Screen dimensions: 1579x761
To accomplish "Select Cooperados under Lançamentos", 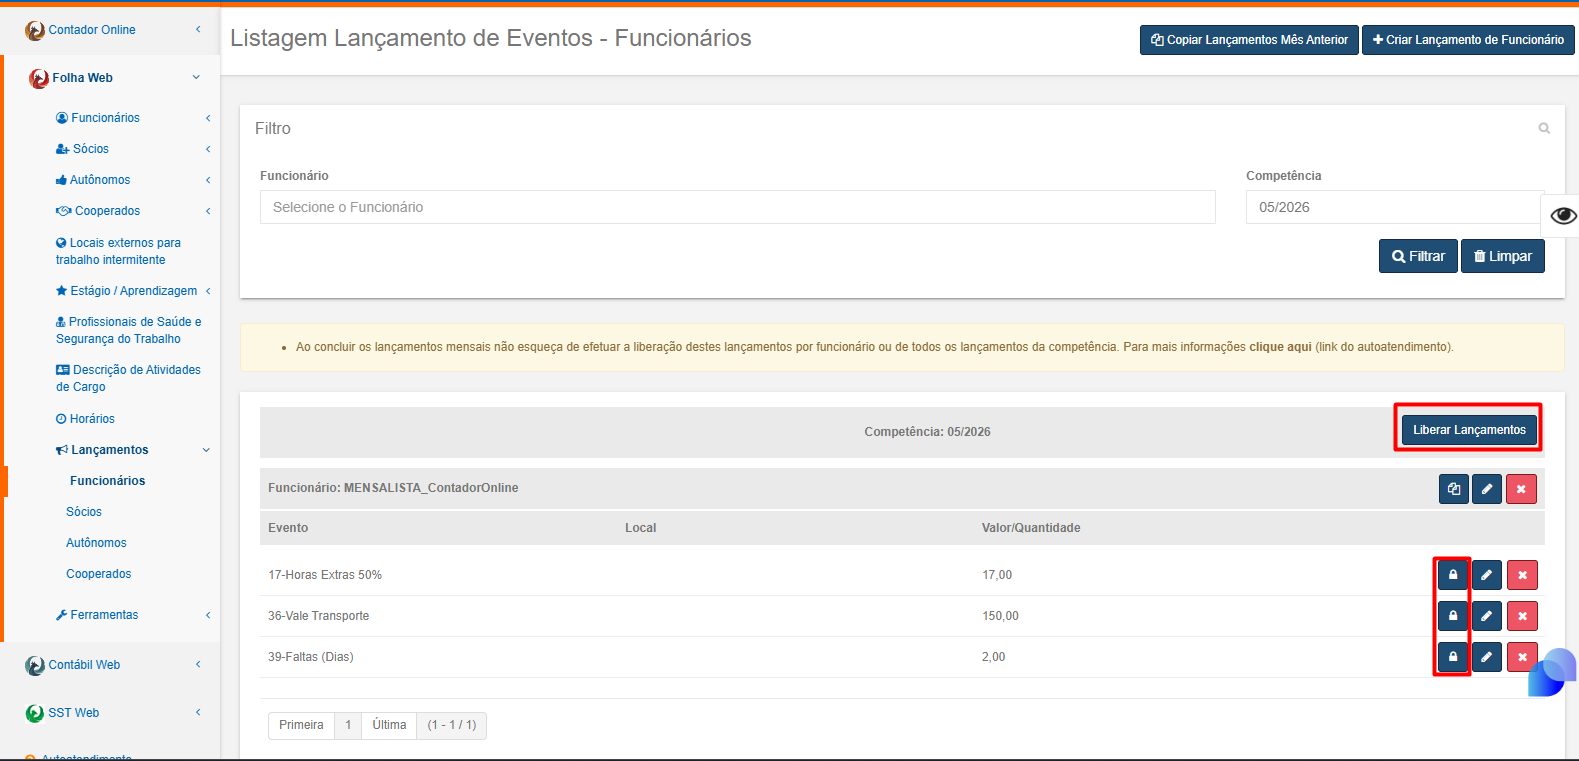I will (x=99, y=574).
